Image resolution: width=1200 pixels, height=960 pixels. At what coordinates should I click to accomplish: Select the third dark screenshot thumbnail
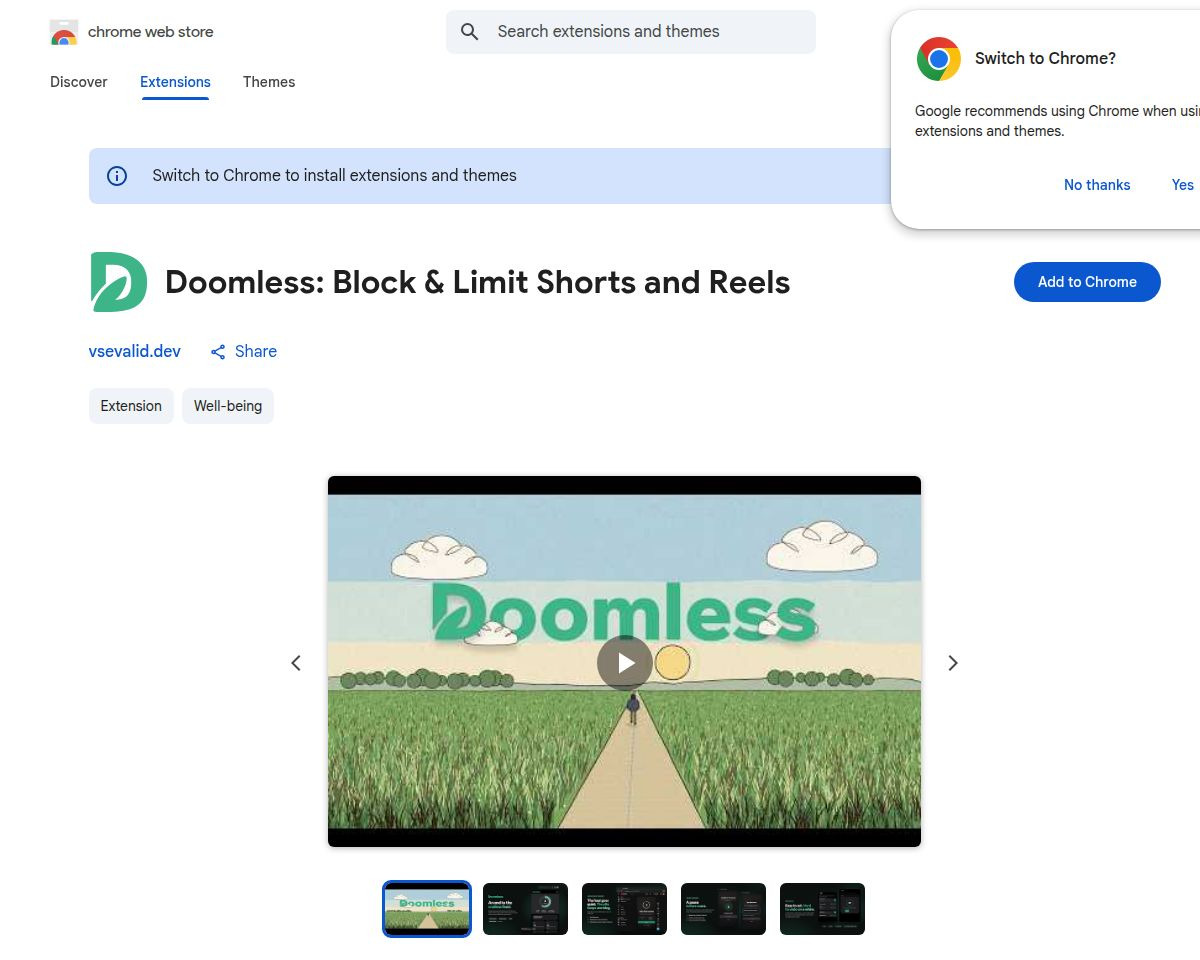tap(624, 909)
